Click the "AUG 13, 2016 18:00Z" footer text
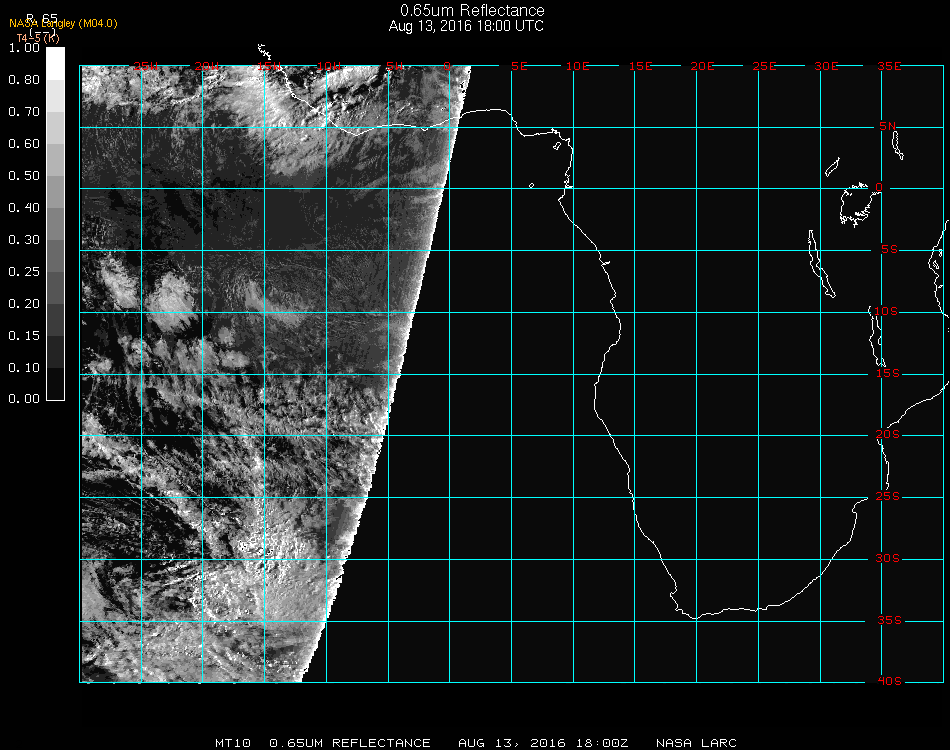The height and width of the screenshot is (750, 950). pyautogui.click(x=543, y=743)
